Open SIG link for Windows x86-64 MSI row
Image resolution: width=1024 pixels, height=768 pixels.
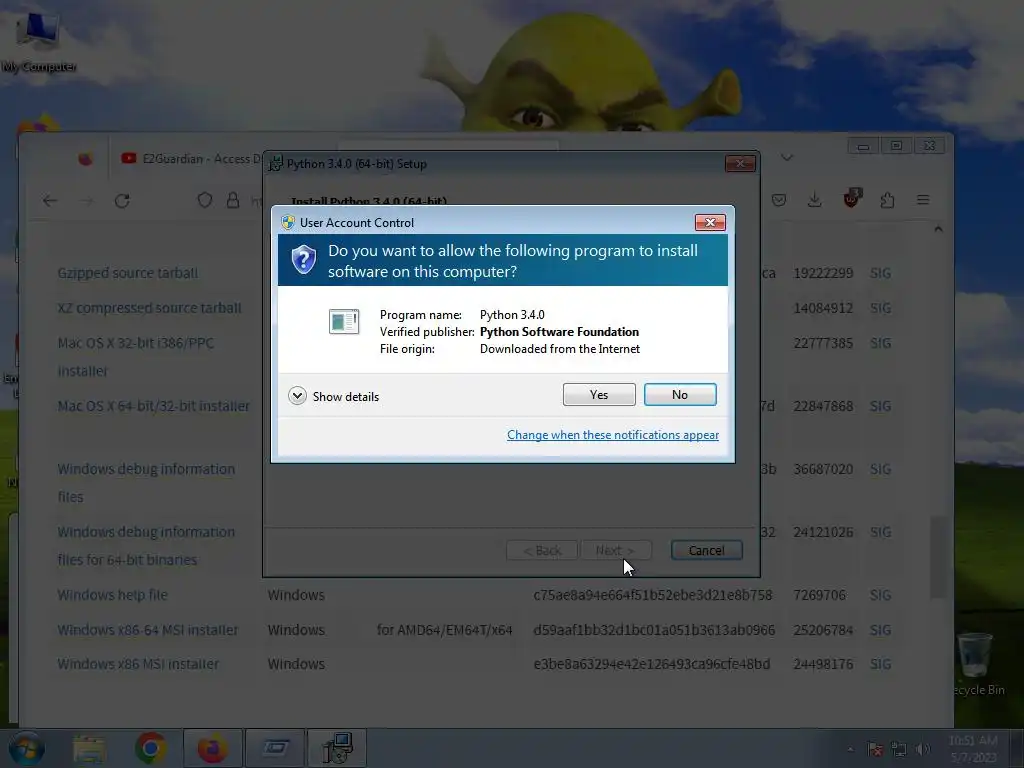880,630
